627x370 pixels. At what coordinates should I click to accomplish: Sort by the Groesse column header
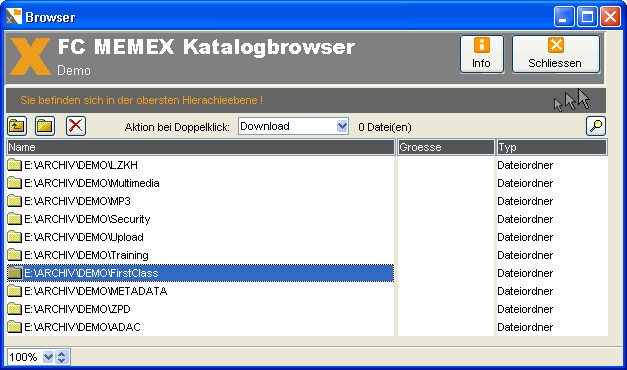[446, 147]
